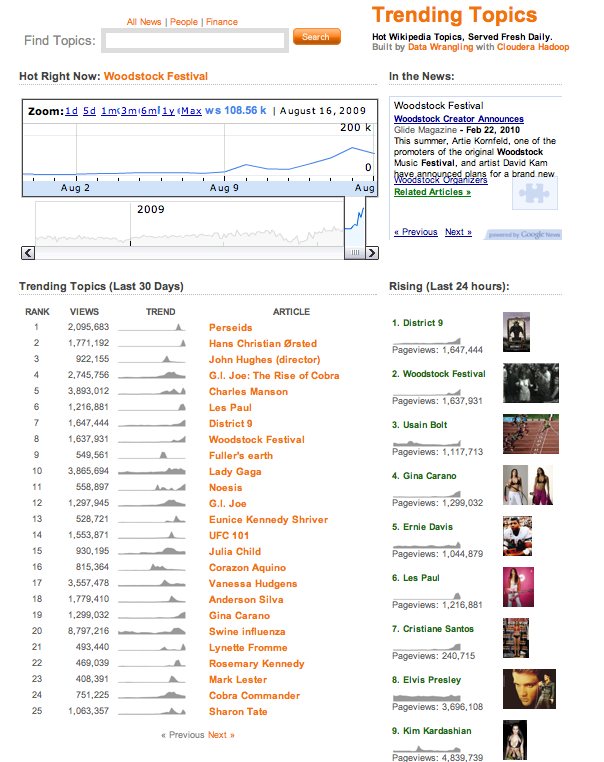Set chart zoom to 1m
The width and height of the screenshot is (604, 762).
tap(109, 111)
